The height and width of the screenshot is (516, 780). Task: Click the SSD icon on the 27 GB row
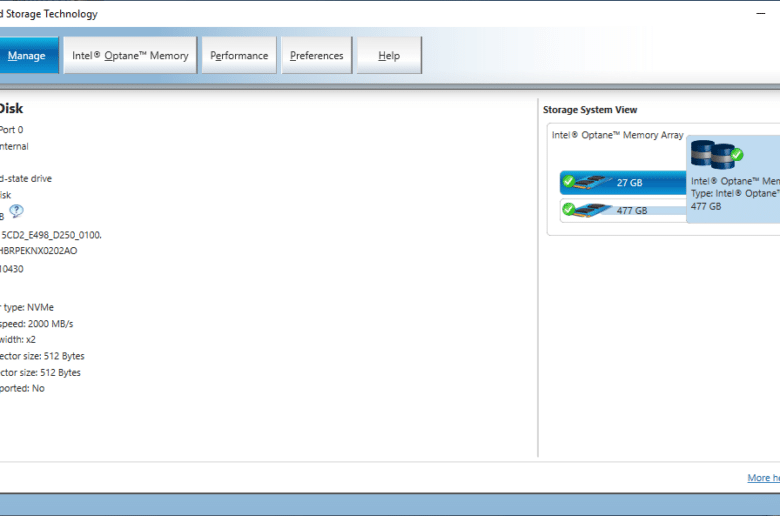[x=594, y=182]
